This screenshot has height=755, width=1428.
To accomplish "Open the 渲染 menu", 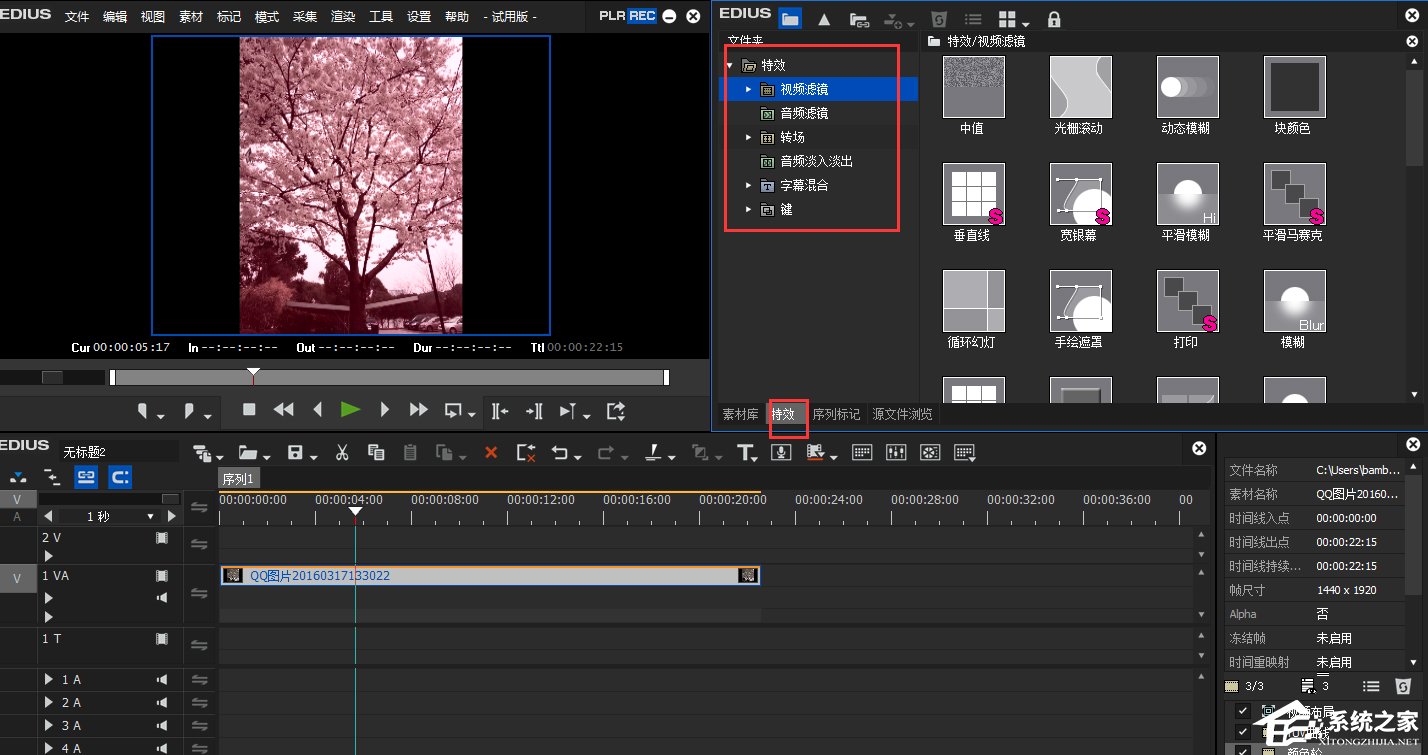I will 343,17.
